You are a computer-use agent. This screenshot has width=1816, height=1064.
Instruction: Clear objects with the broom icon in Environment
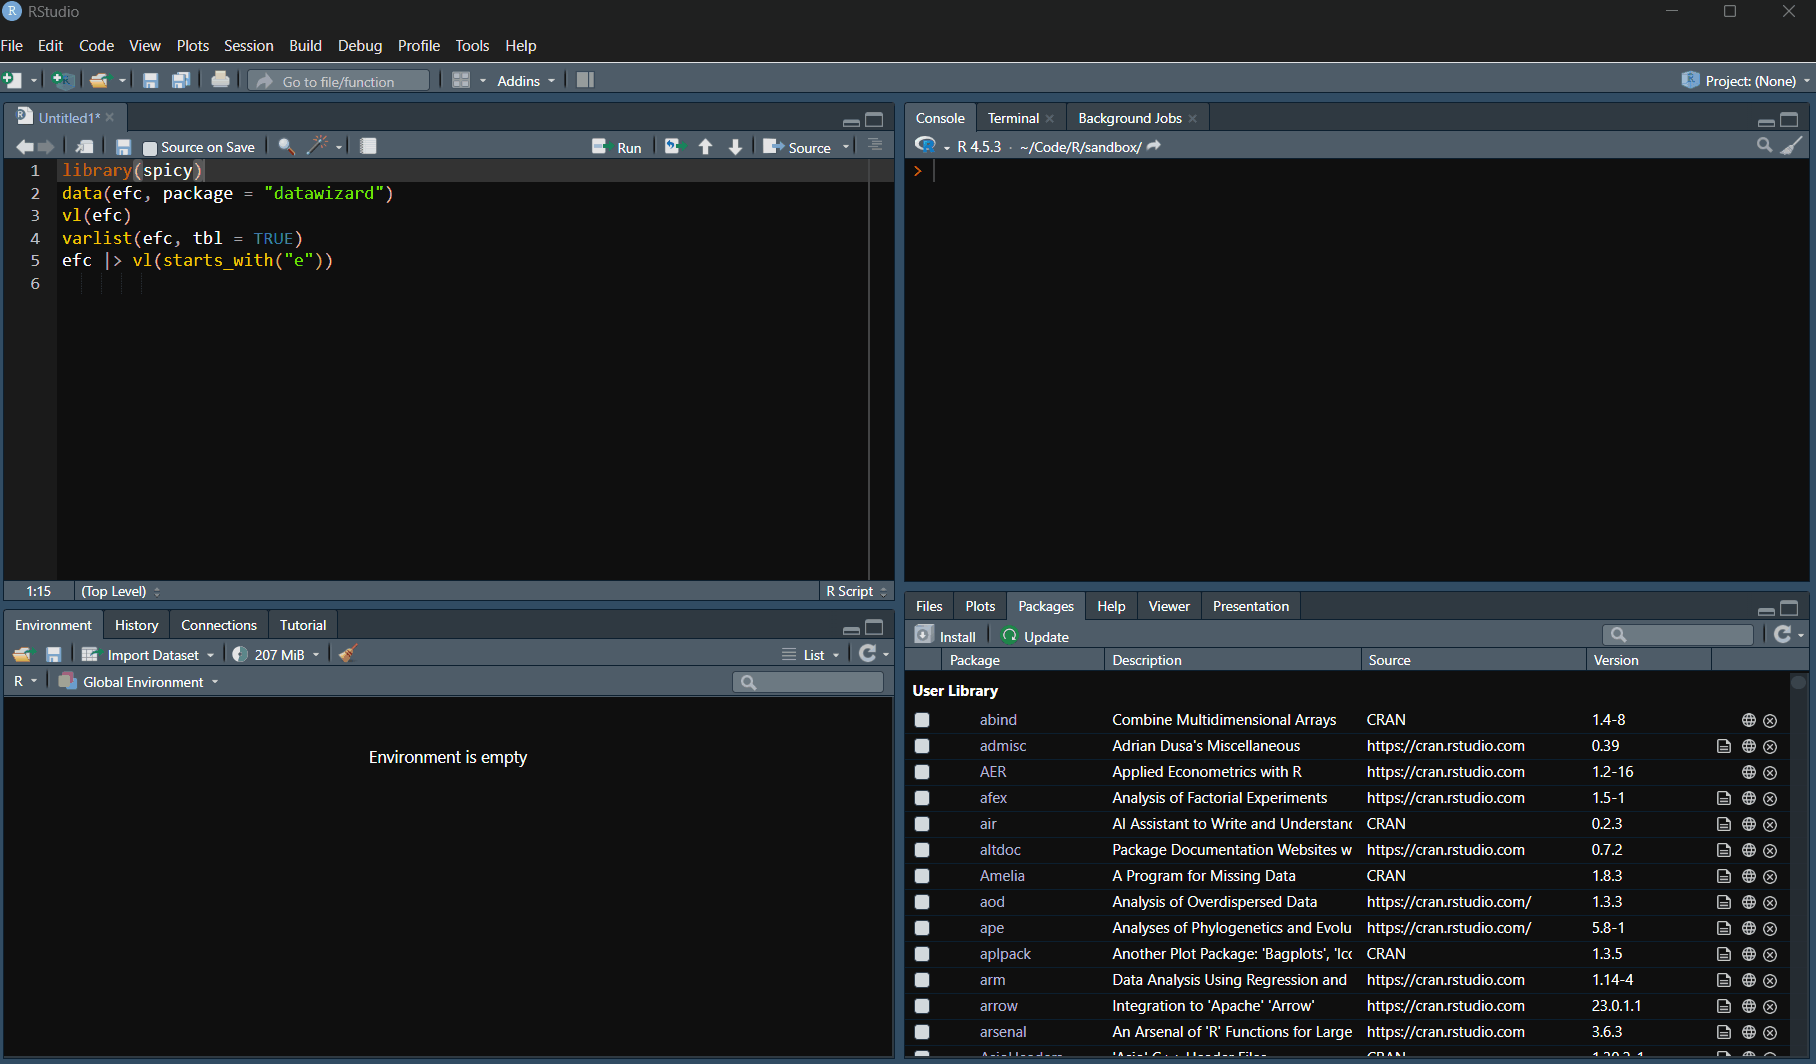347,654
